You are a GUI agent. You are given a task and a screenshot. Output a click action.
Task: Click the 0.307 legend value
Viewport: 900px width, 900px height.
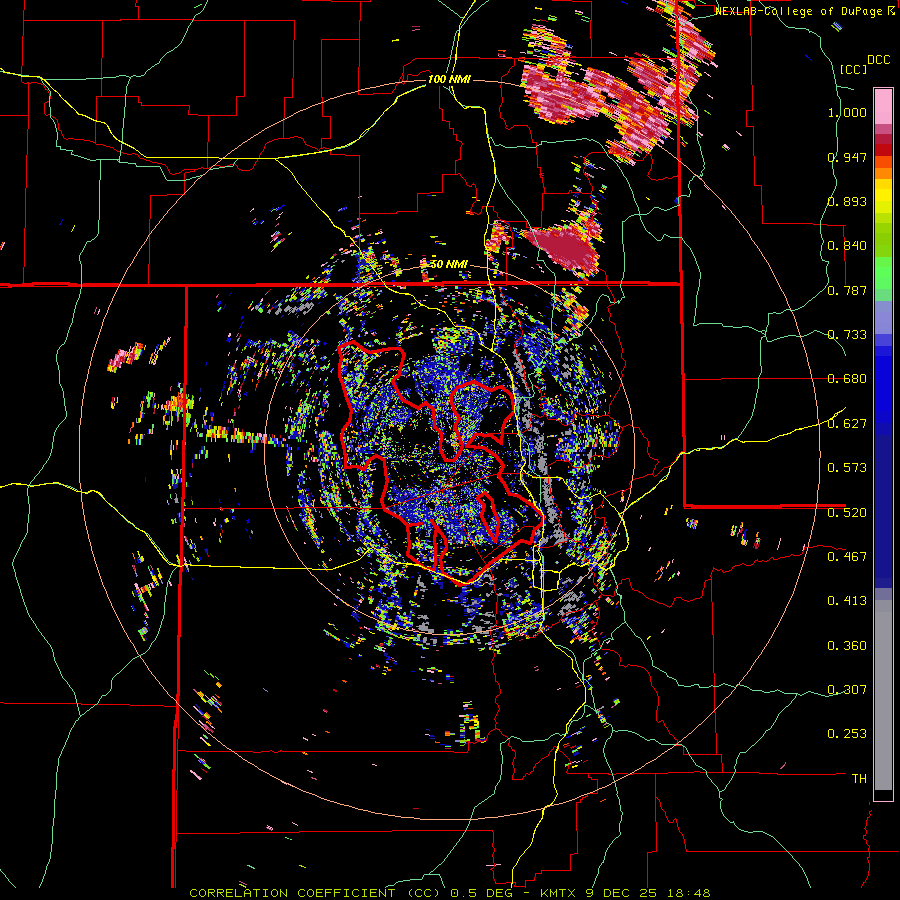click(847, 689)
